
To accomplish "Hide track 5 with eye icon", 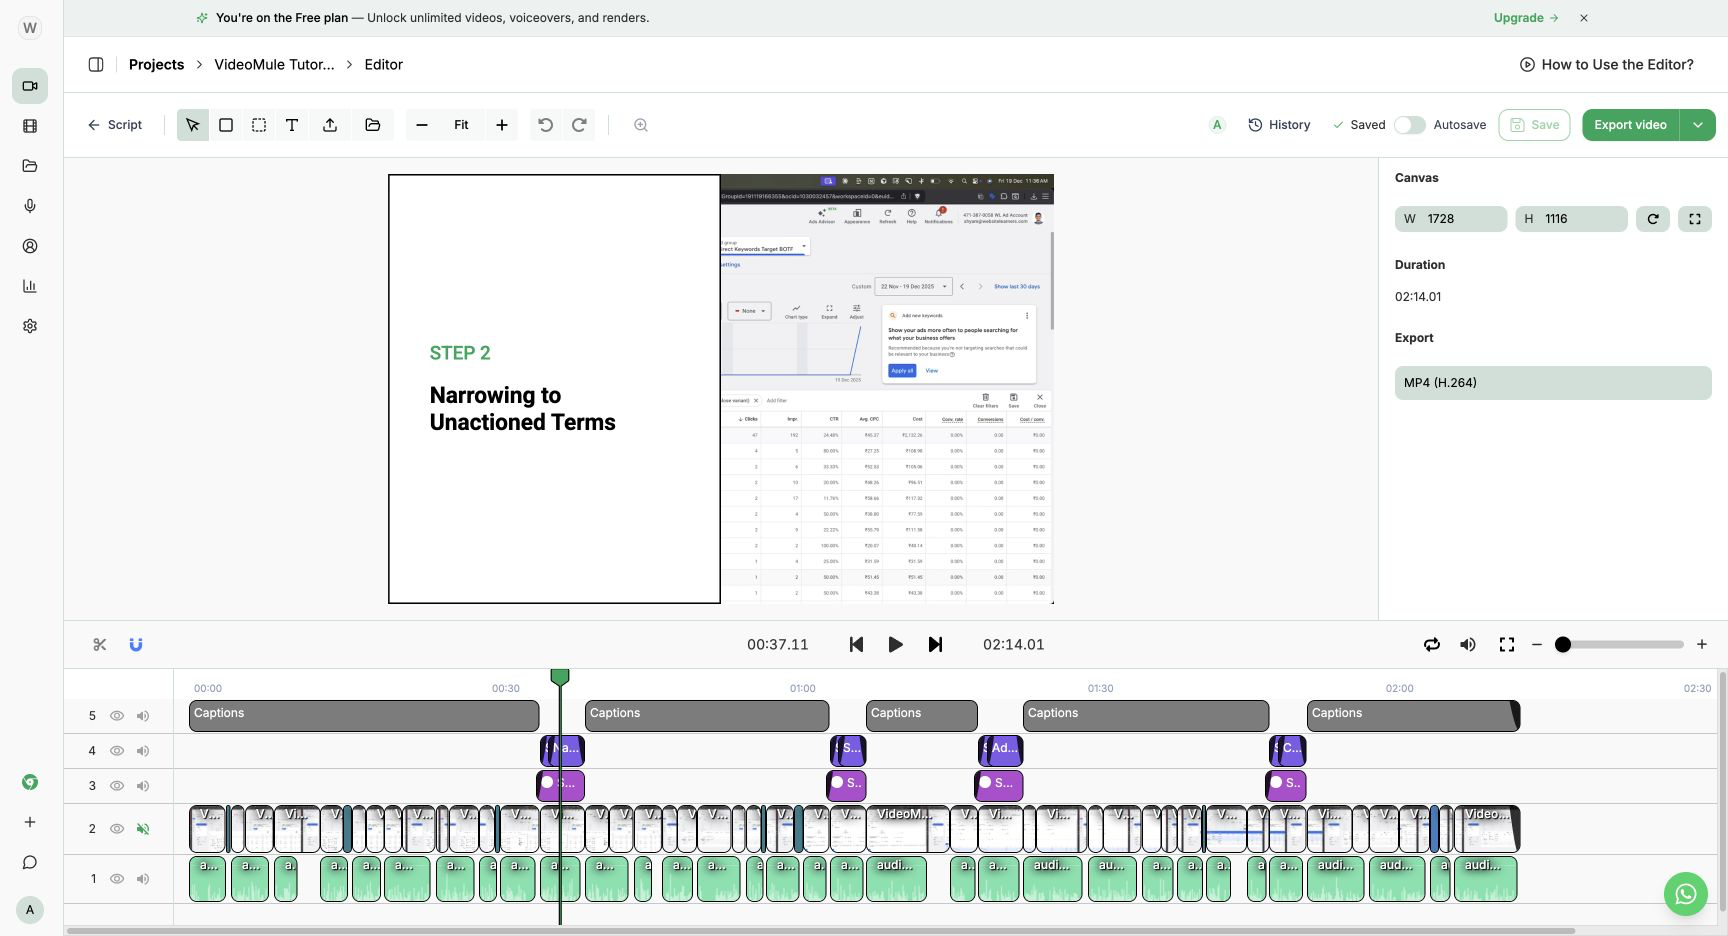I will pos(117,716).
